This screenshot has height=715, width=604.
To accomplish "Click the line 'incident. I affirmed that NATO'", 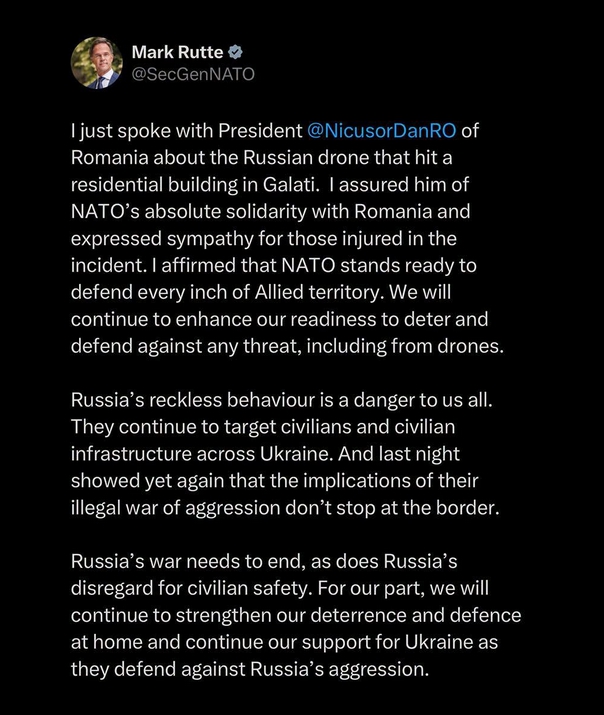I will tap(274, 265).
